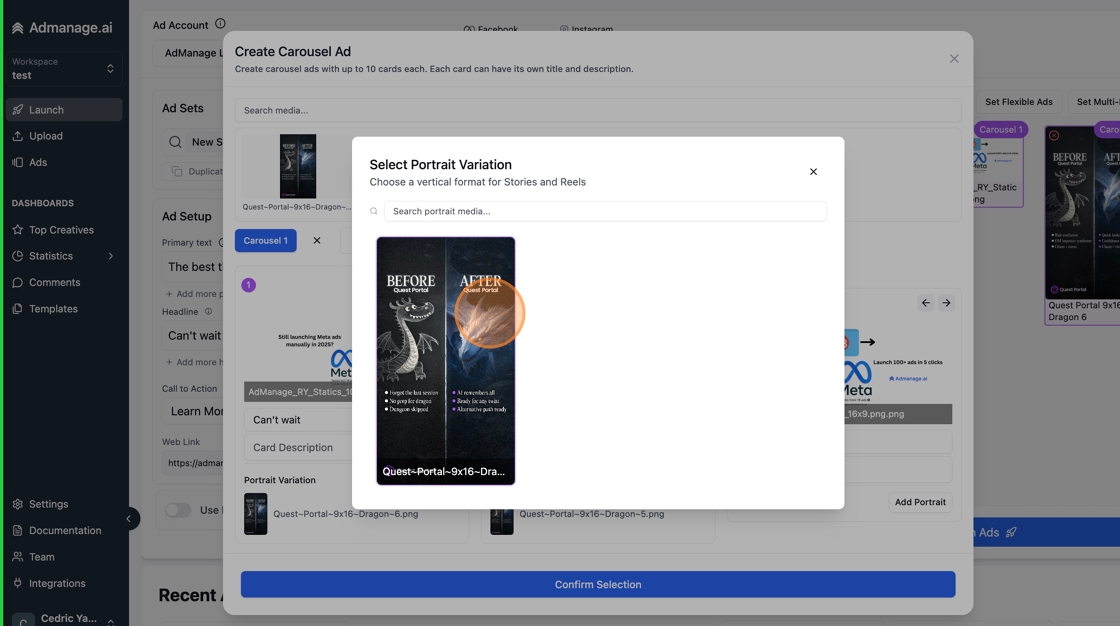1120x626 pixels.
Task: Open Settings in sidebar
Action: [64, 504]
